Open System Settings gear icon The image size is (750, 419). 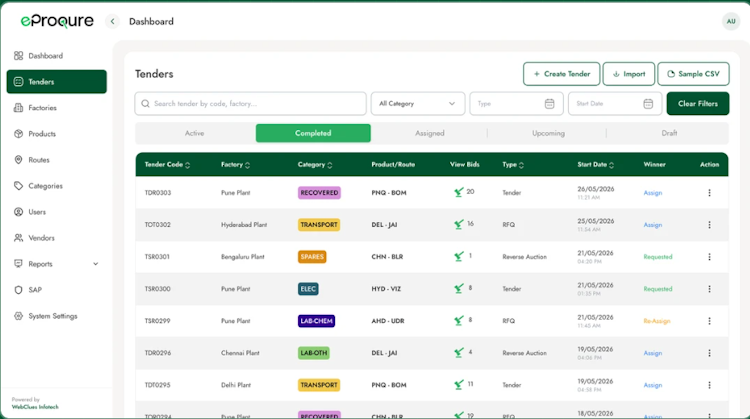point(18,316)
